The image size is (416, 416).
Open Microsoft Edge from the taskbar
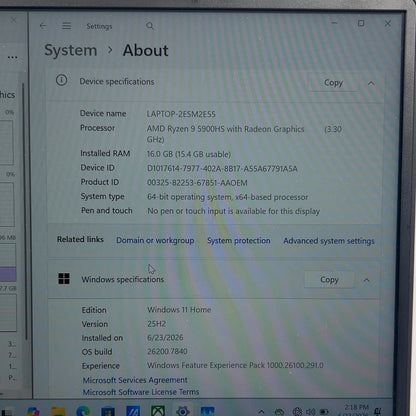pyautogui.click(x=83, y=411)
